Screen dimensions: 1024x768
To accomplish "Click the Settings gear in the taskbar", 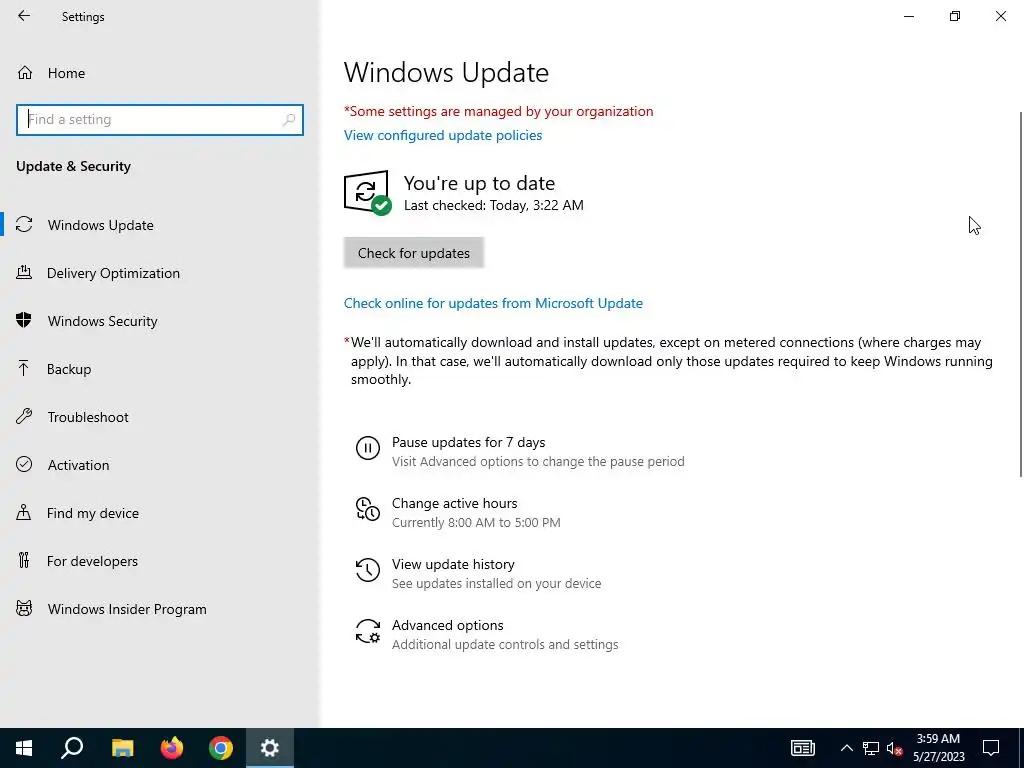I will (x=270, y=748).
